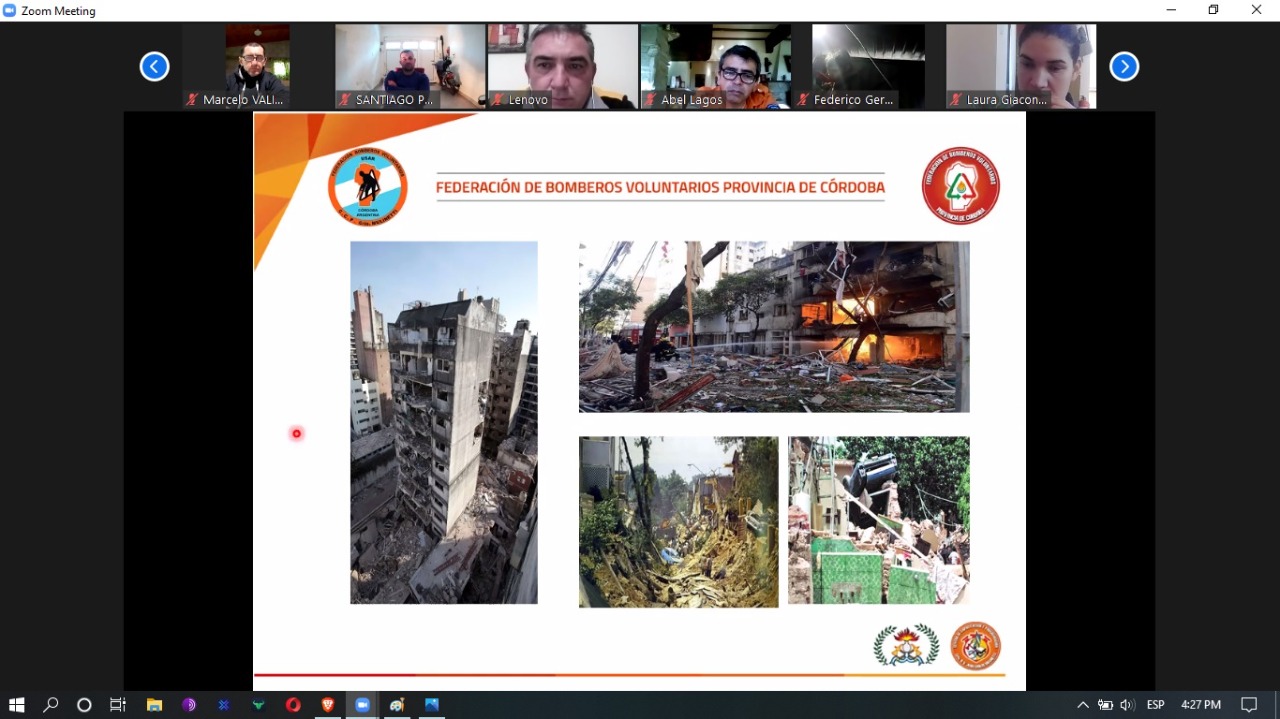Select Federico Ger... participant video
1280x719 pixels.
pos(868,66)
